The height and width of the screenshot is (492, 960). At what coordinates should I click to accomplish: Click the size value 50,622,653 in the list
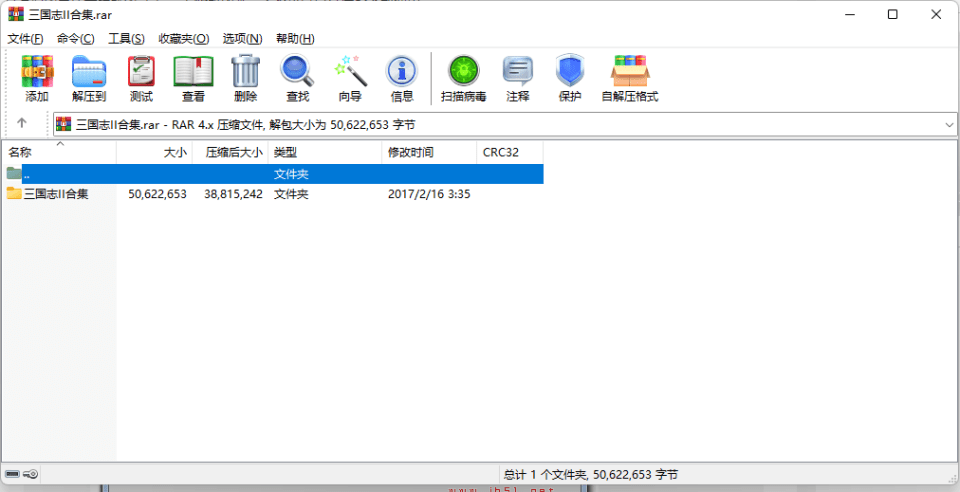(x=157, y=194)
